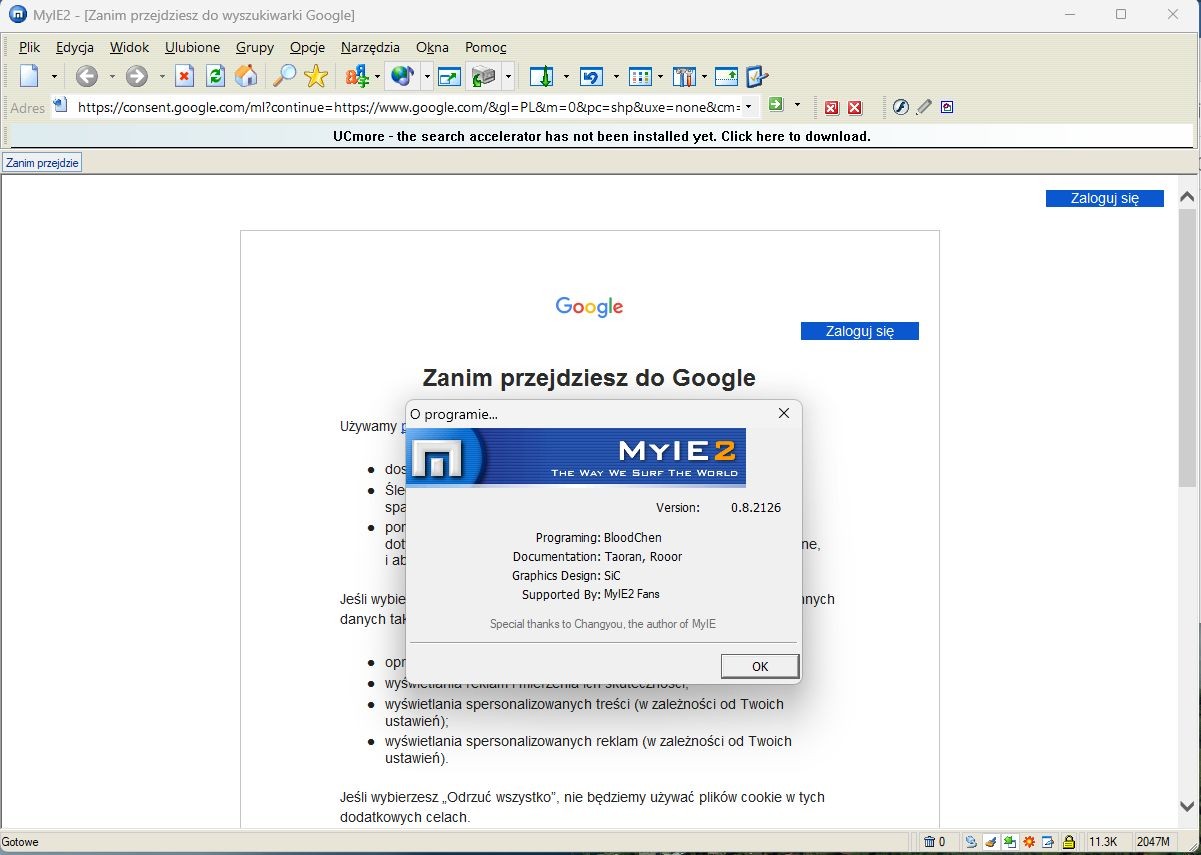Open the Widok menu
Screen dimensions: 1201x855
tap(129, 47)
